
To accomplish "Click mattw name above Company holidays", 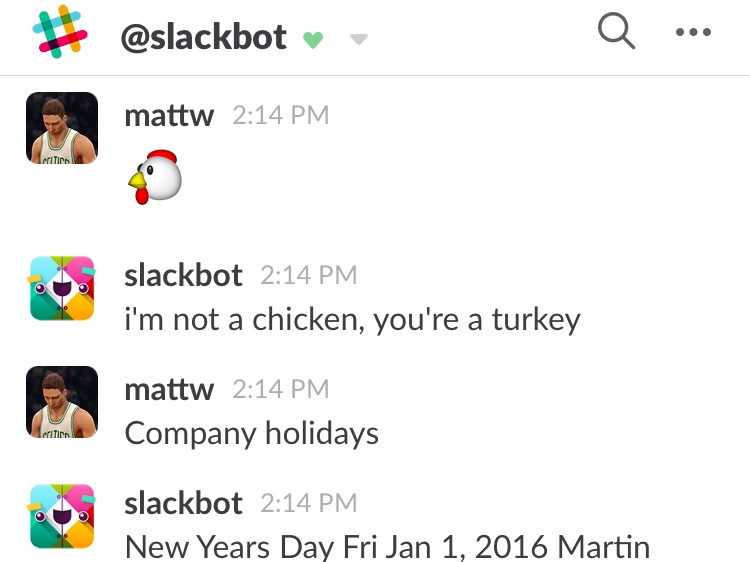I will [x=169, y=389].
